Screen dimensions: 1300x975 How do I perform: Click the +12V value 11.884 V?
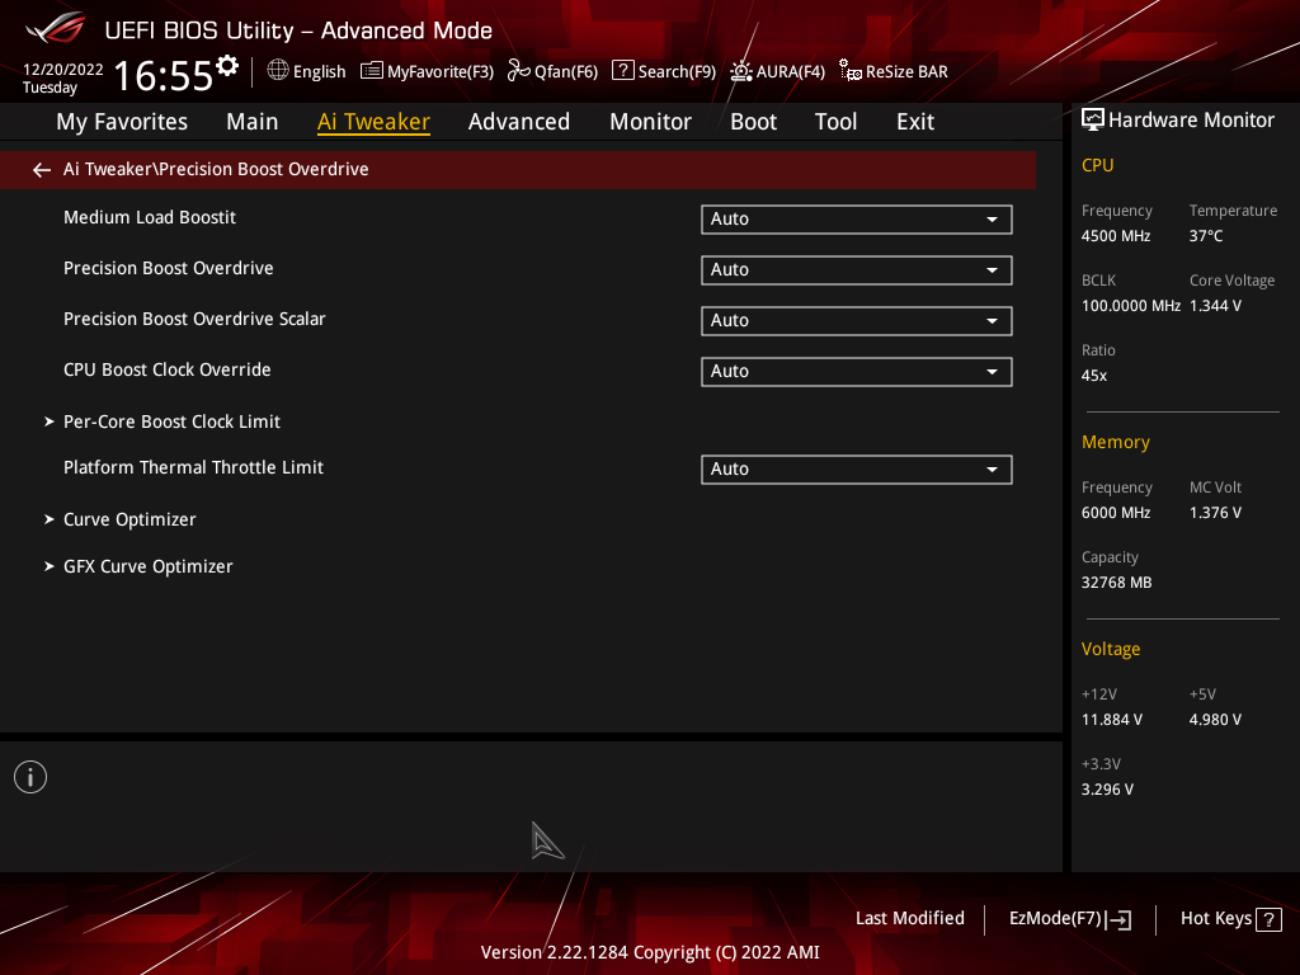1112,720
